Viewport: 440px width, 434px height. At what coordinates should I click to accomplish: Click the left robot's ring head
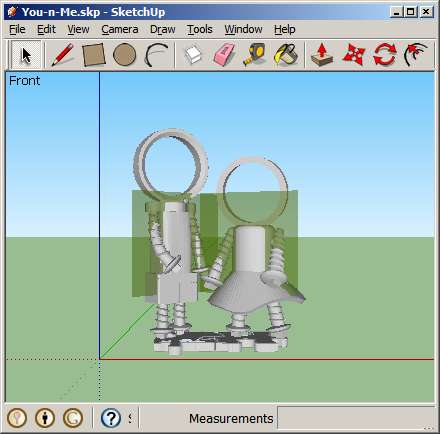click(x=171, y=165)
